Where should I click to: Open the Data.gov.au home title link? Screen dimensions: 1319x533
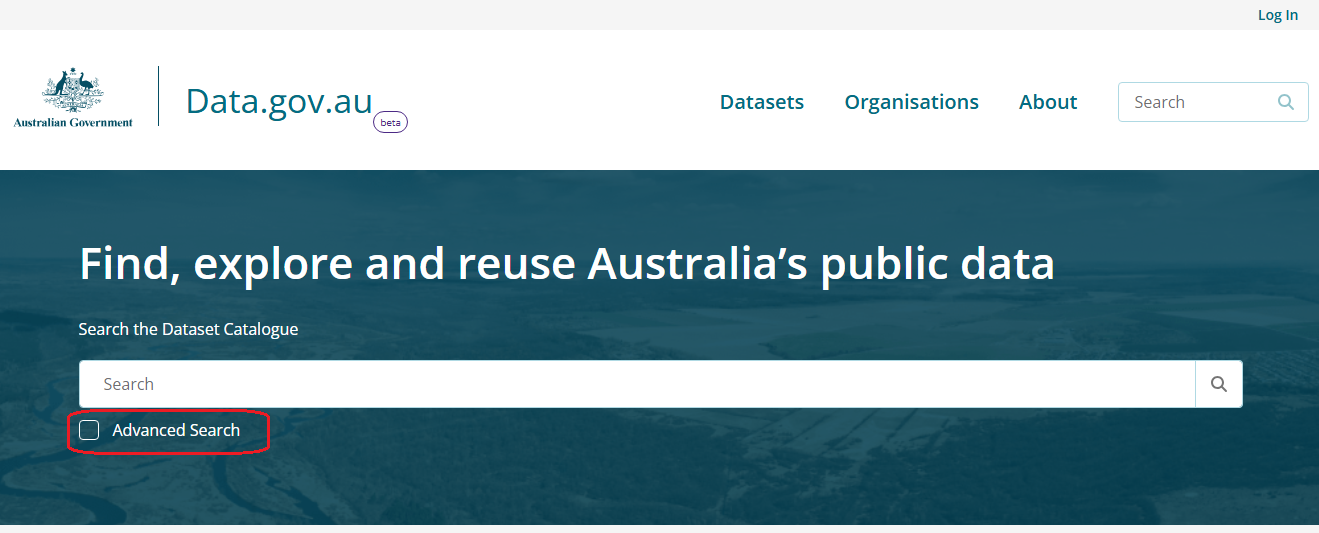point(279,101)
